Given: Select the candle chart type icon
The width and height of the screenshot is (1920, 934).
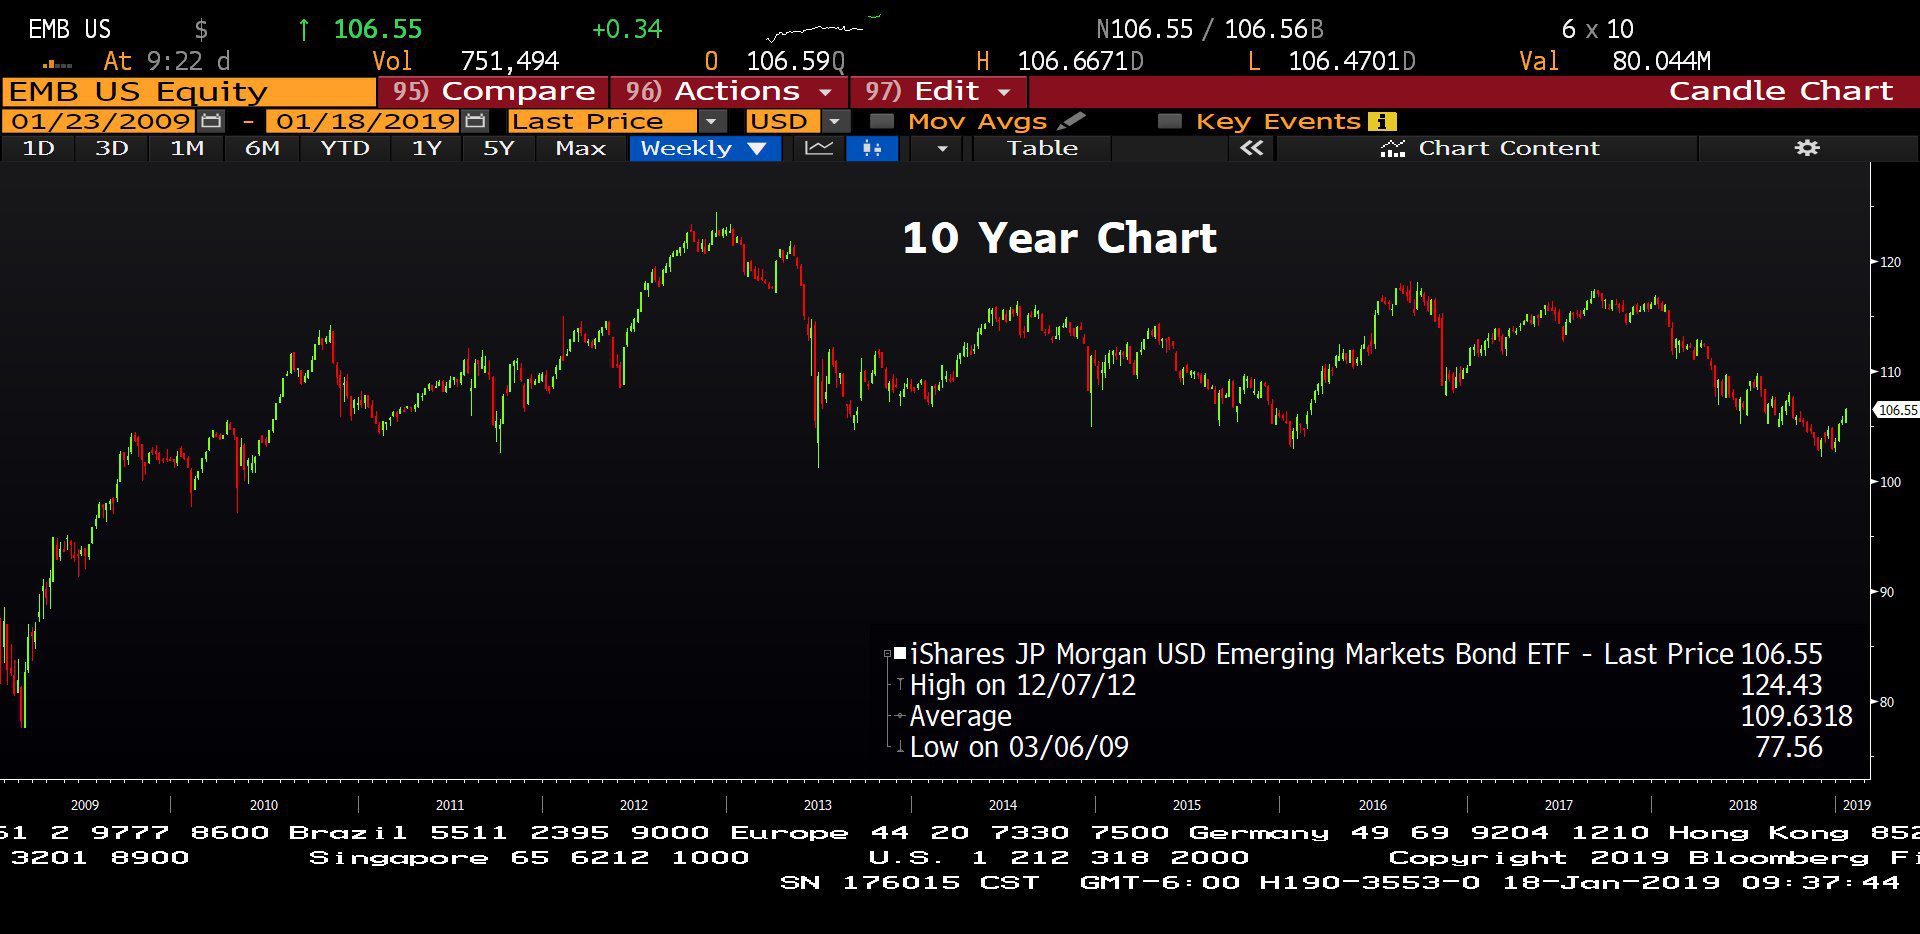Looking at the screenshot, I should pos(872,148).
